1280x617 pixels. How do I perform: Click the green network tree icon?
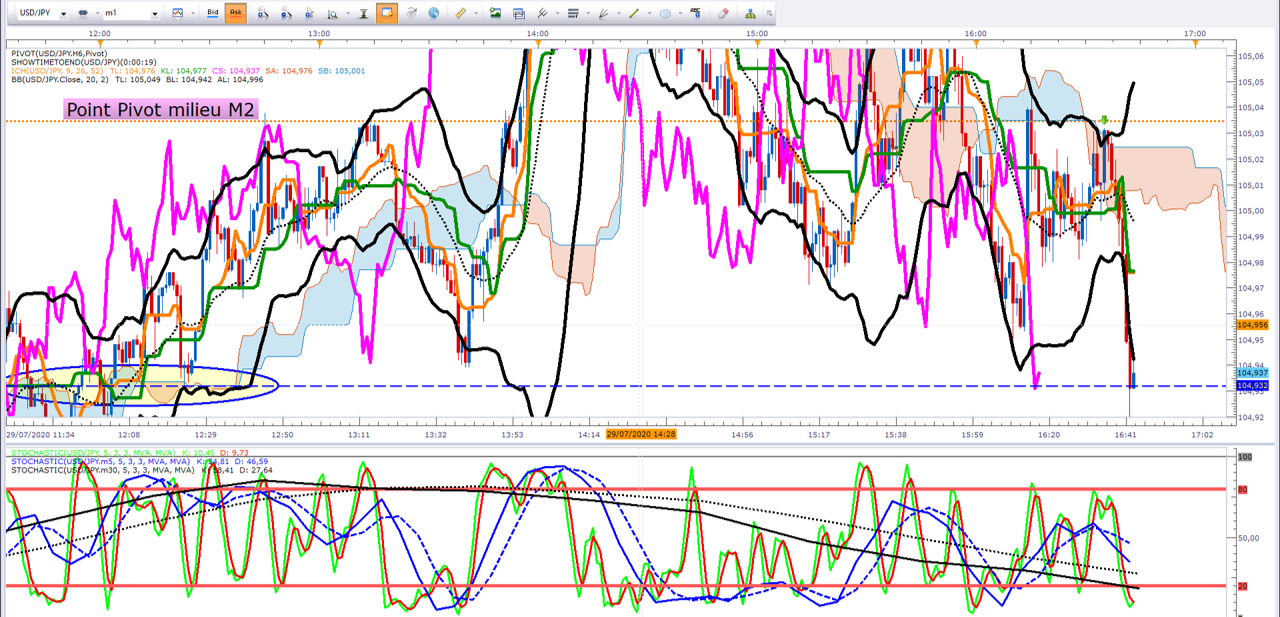coord(748,13)
